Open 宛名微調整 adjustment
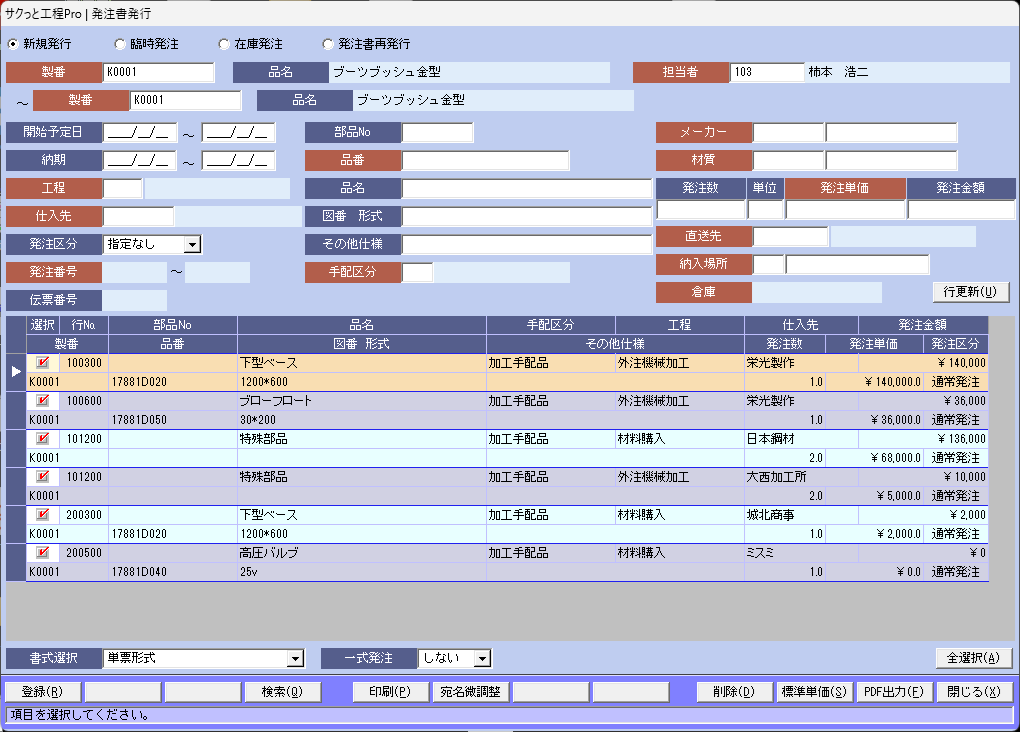Screen dimensions: 1020x732 pyautogui.click(x=470, y=692)
